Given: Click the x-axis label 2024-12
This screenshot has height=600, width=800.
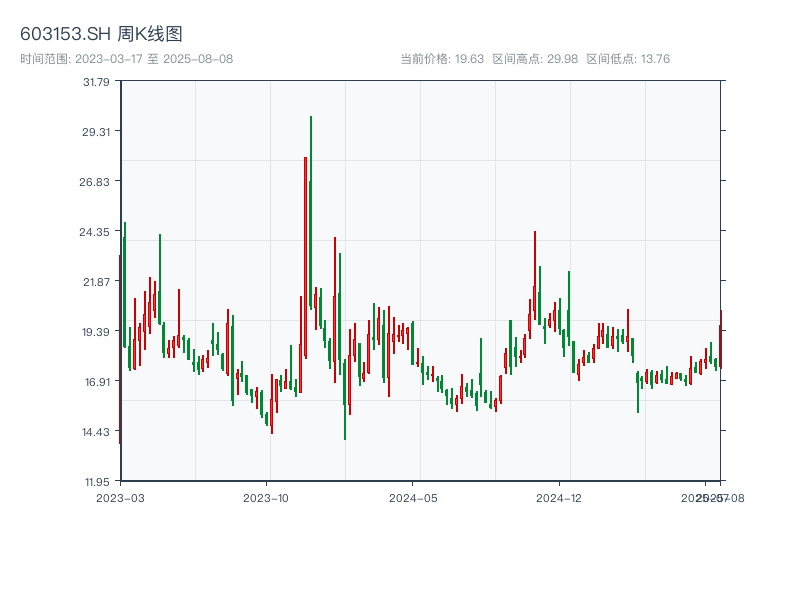Looking at the screenshot, I should (x=559, y=498).
